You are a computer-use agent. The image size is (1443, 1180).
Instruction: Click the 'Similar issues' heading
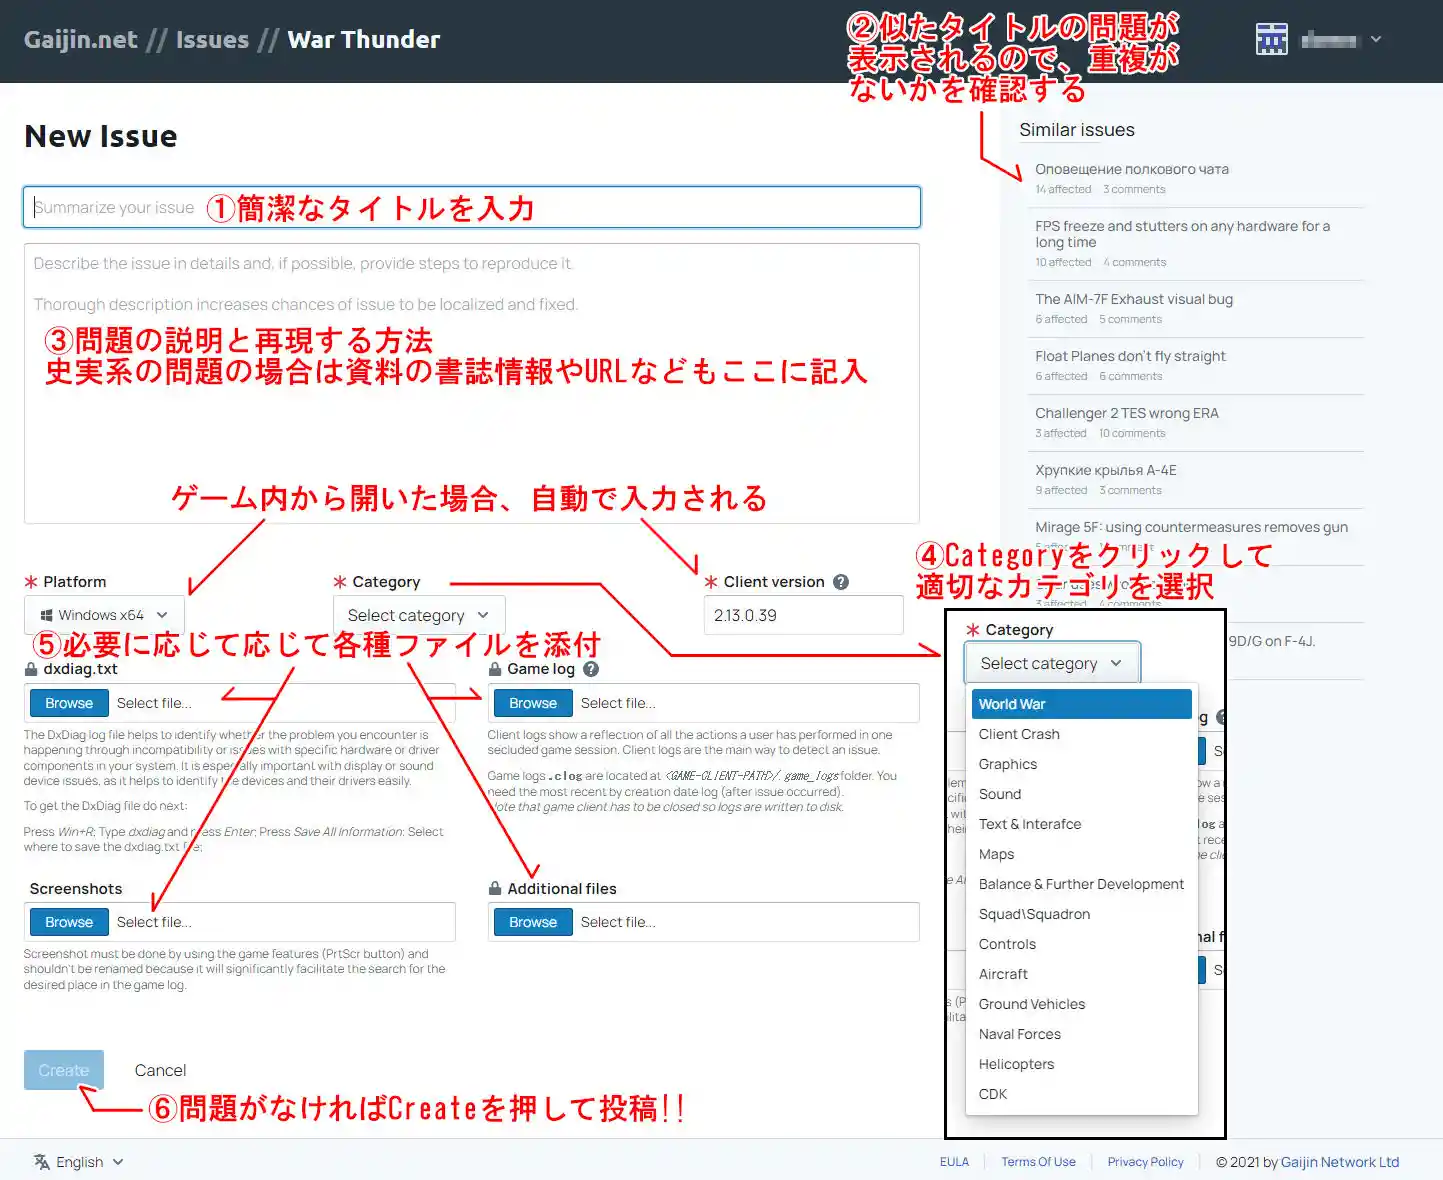(1077, 130)
